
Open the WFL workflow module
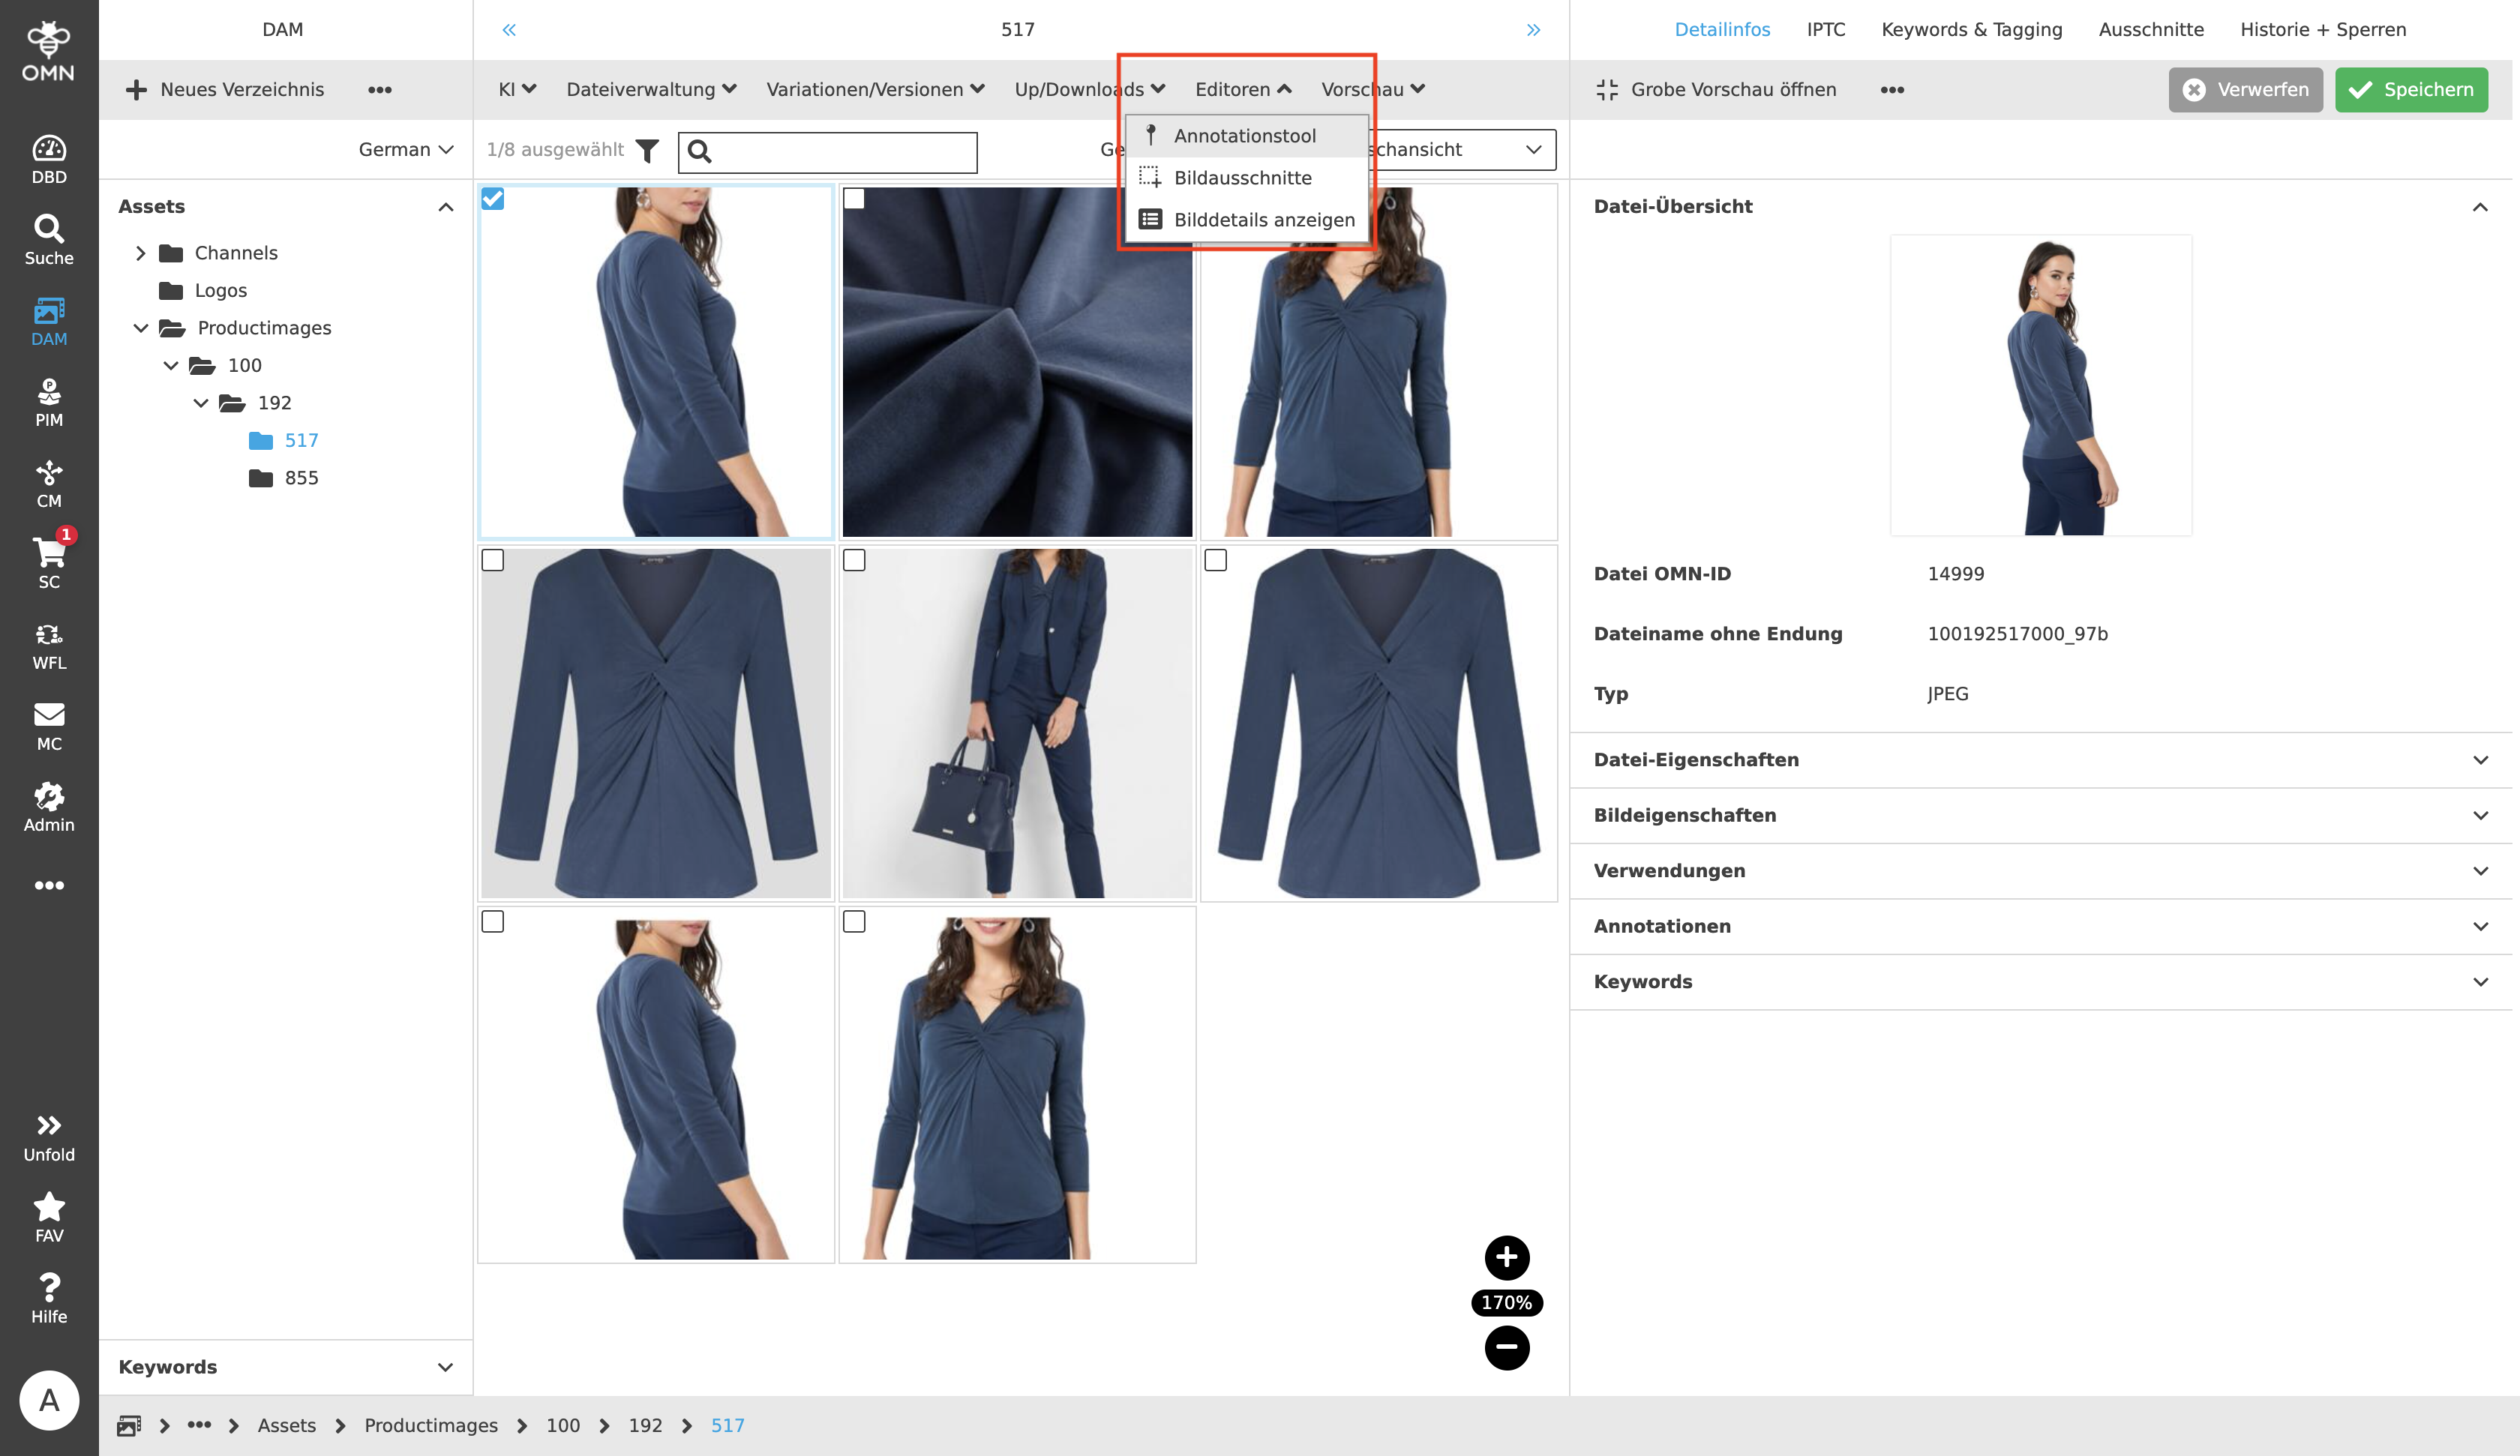click(48, 645)
